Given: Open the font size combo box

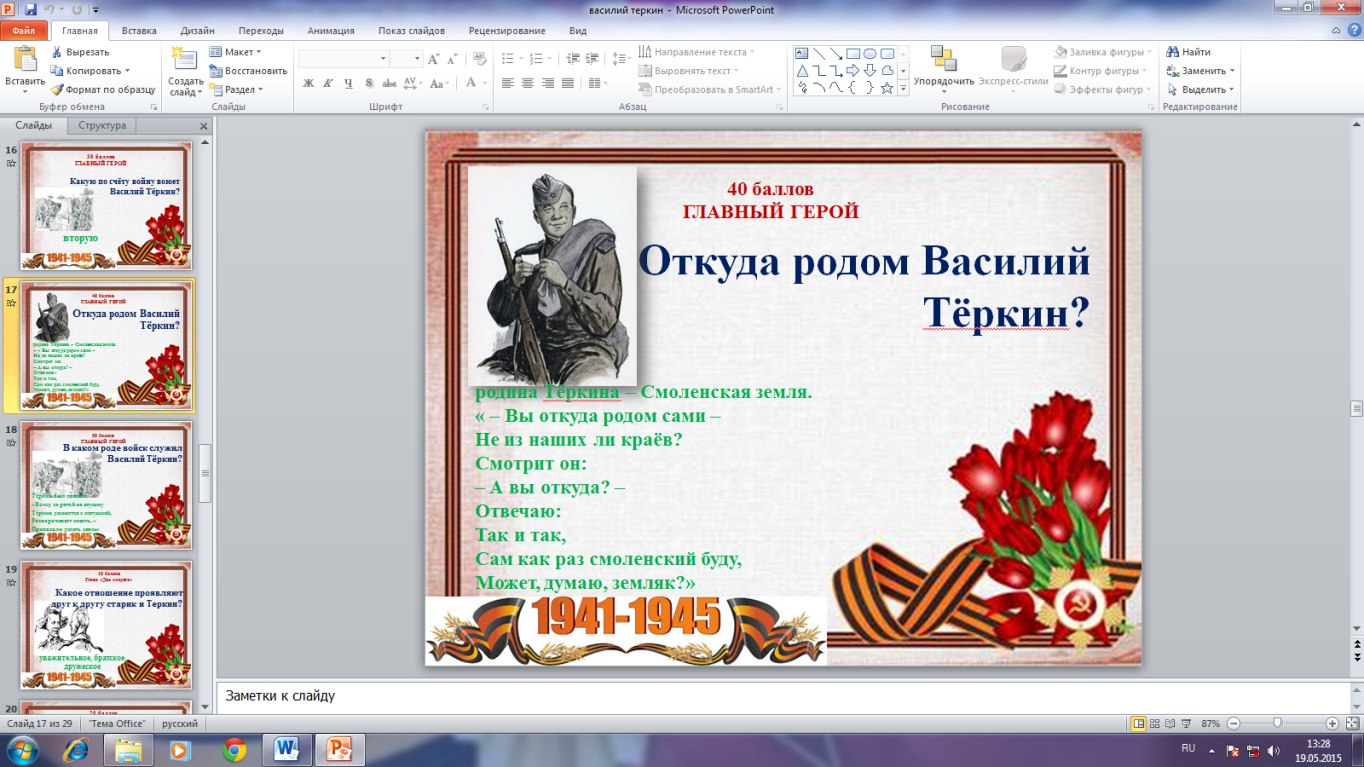Looking at the screenshot, I should (405, 59).
